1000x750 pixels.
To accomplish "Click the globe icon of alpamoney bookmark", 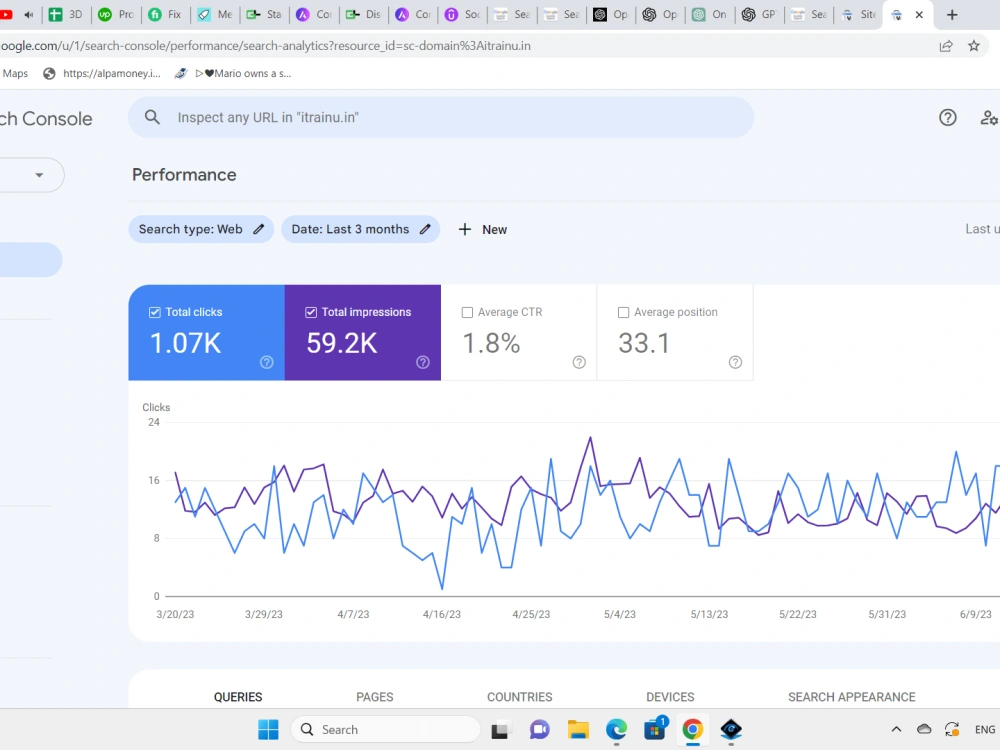I will 49,73.
